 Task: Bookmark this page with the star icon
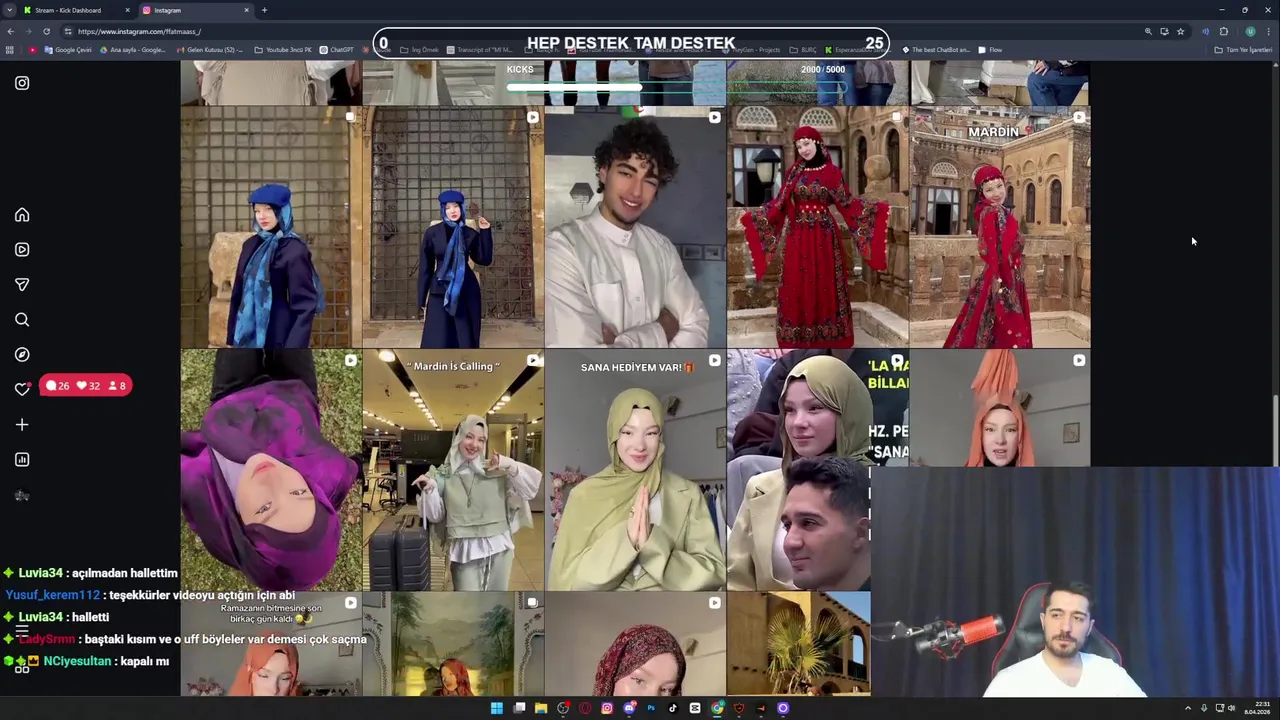click(x=1180, y=31)
